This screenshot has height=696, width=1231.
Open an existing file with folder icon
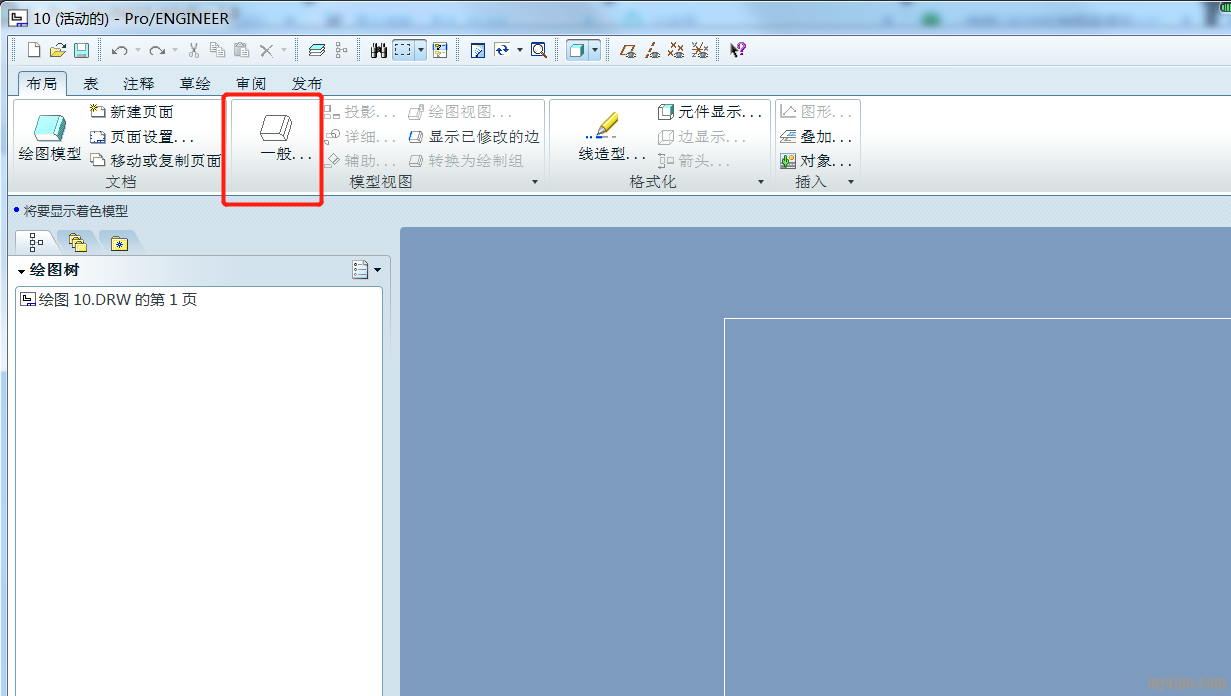point(58,50)
